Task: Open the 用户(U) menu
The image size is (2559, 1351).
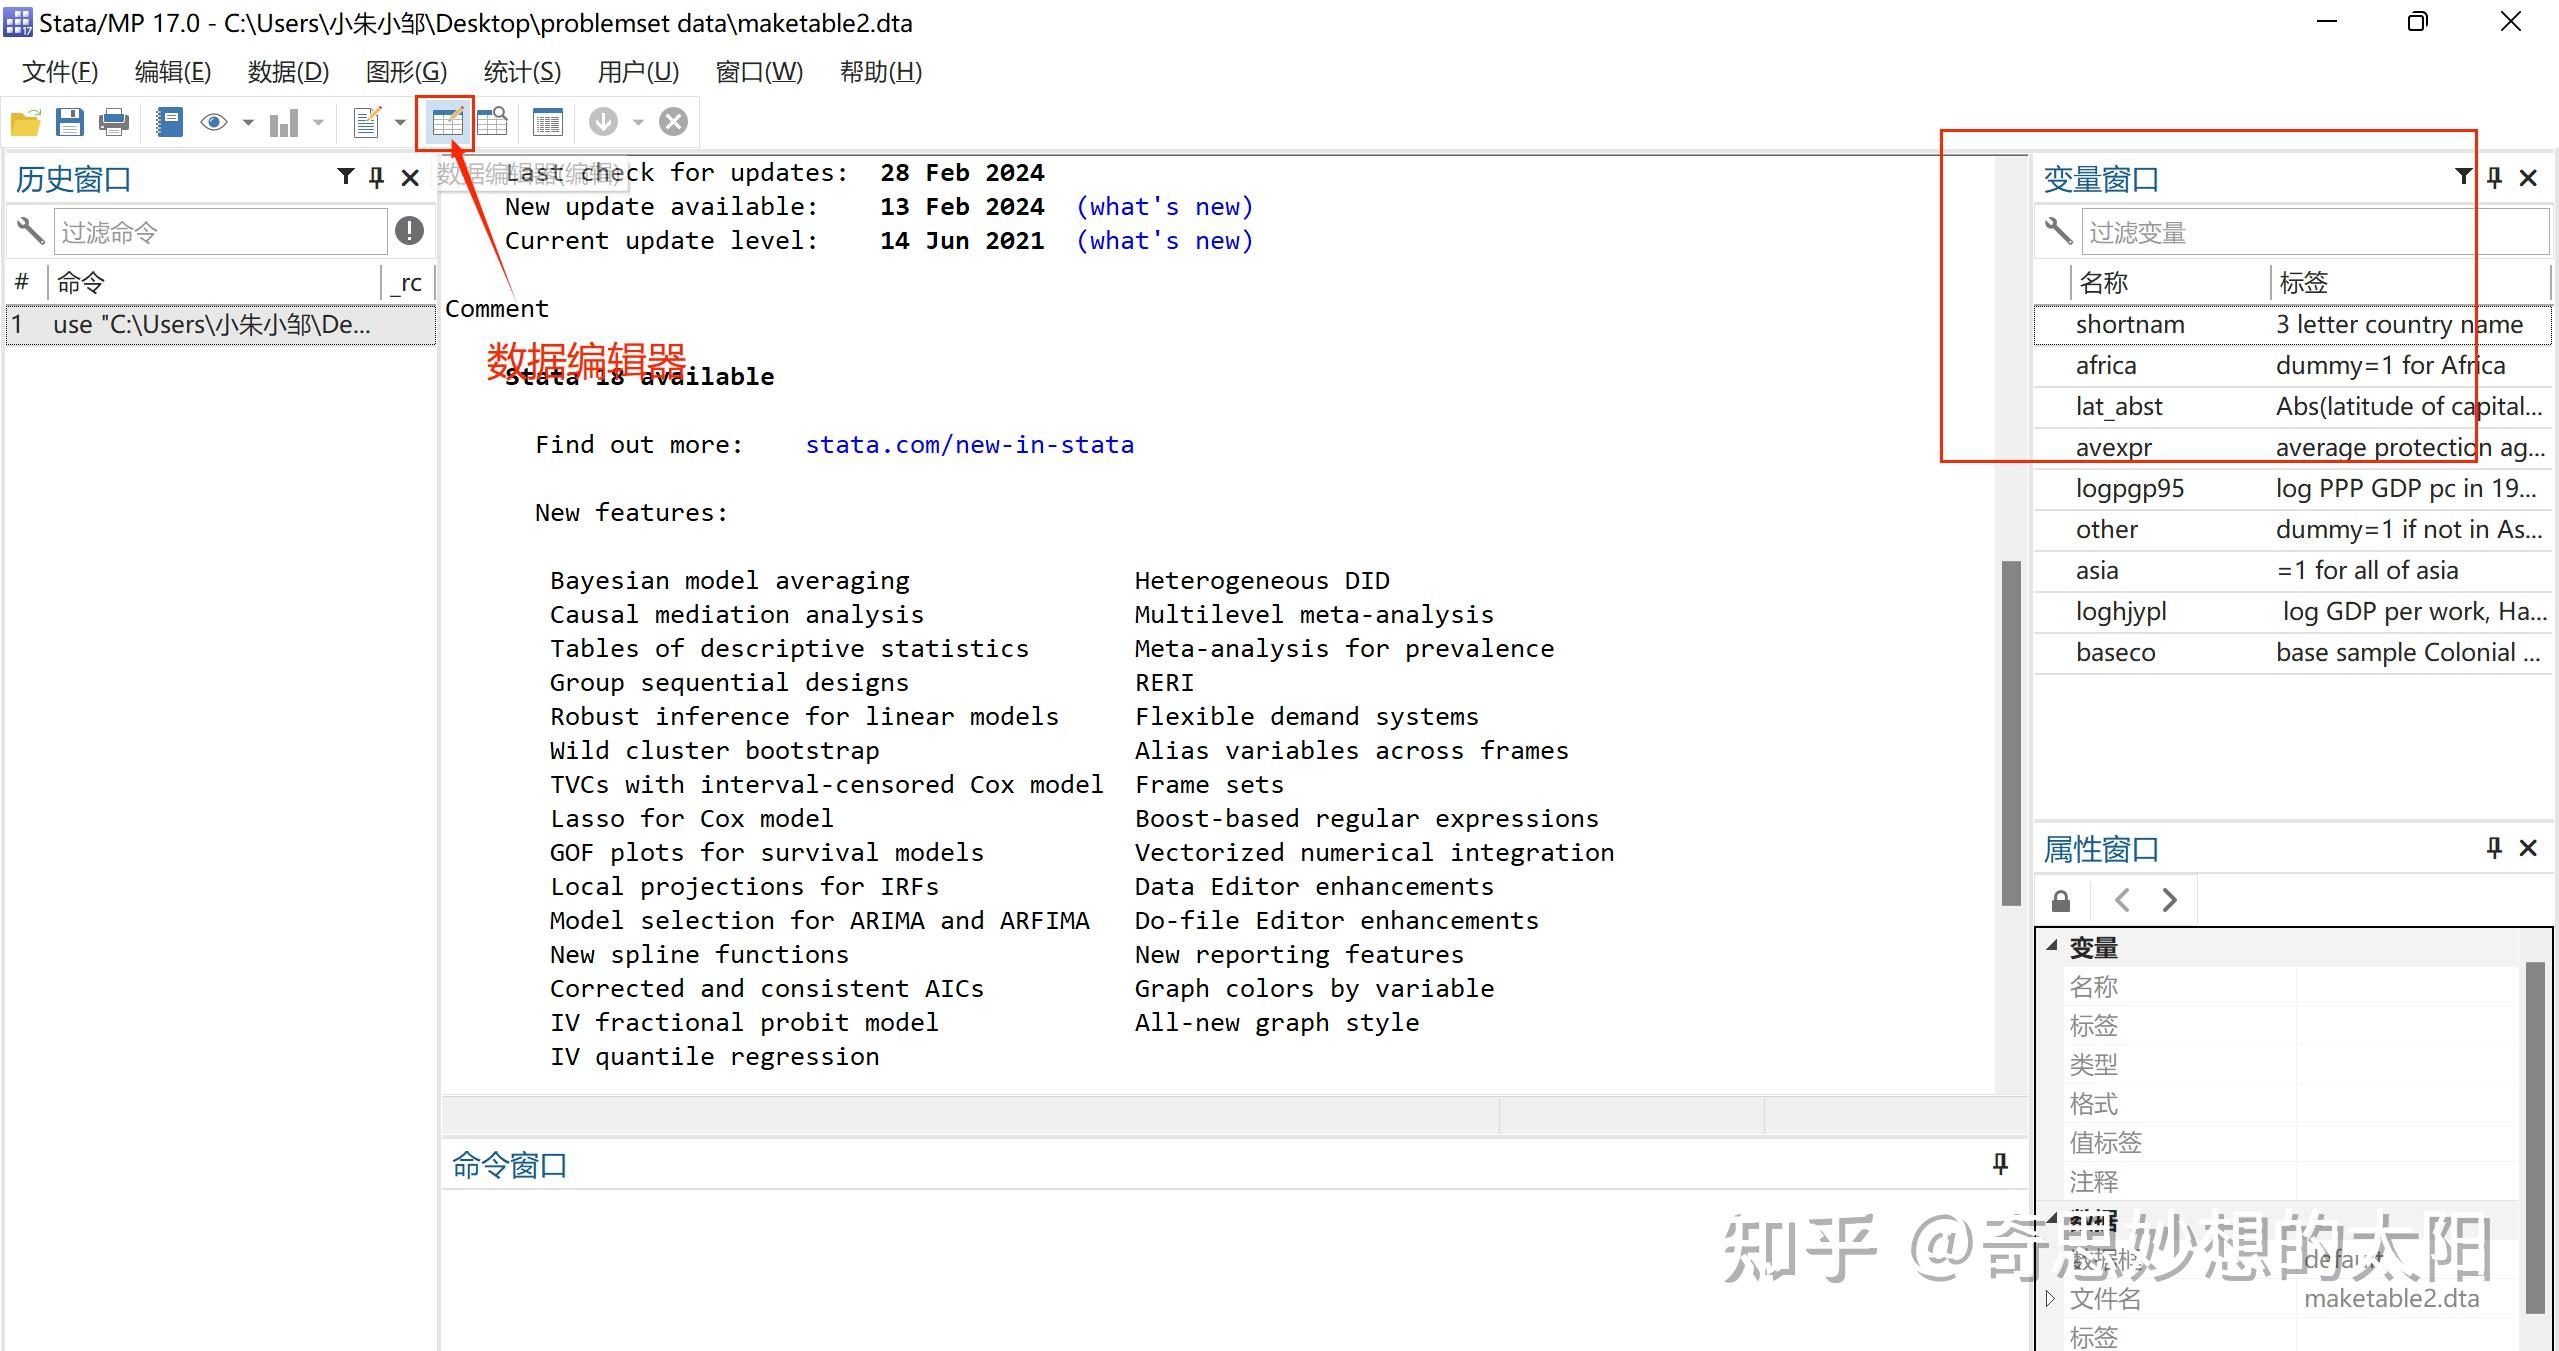Action: point(638,72)
